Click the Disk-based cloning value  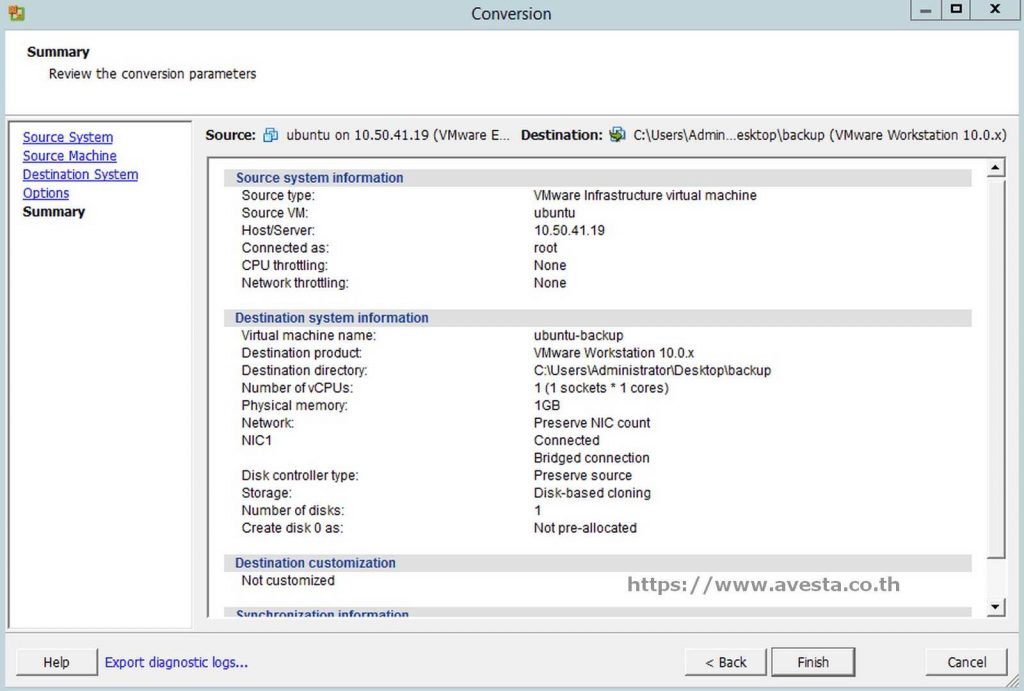[592, 493]
